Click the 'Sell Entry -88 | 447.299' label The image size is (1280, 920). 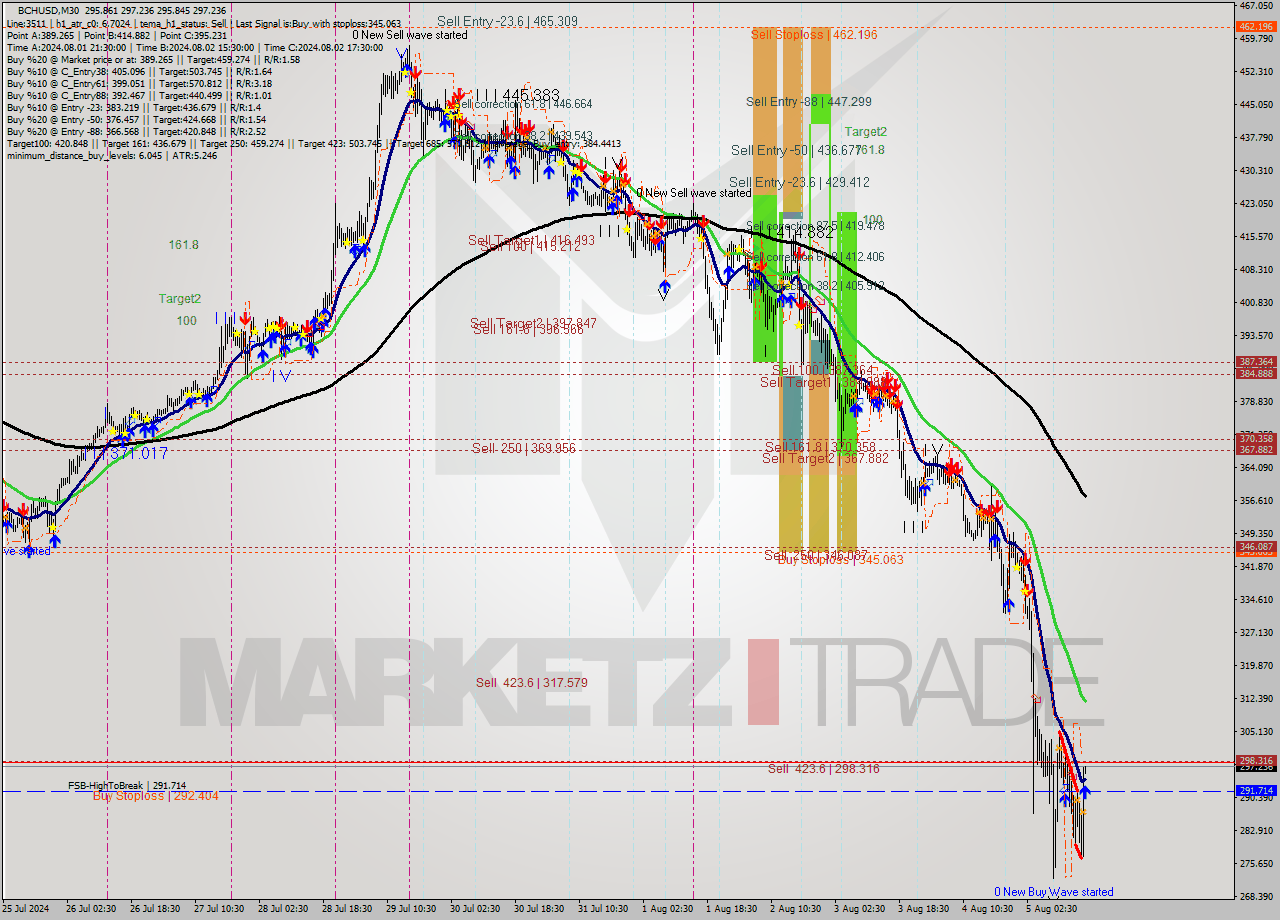pos(808,102)
